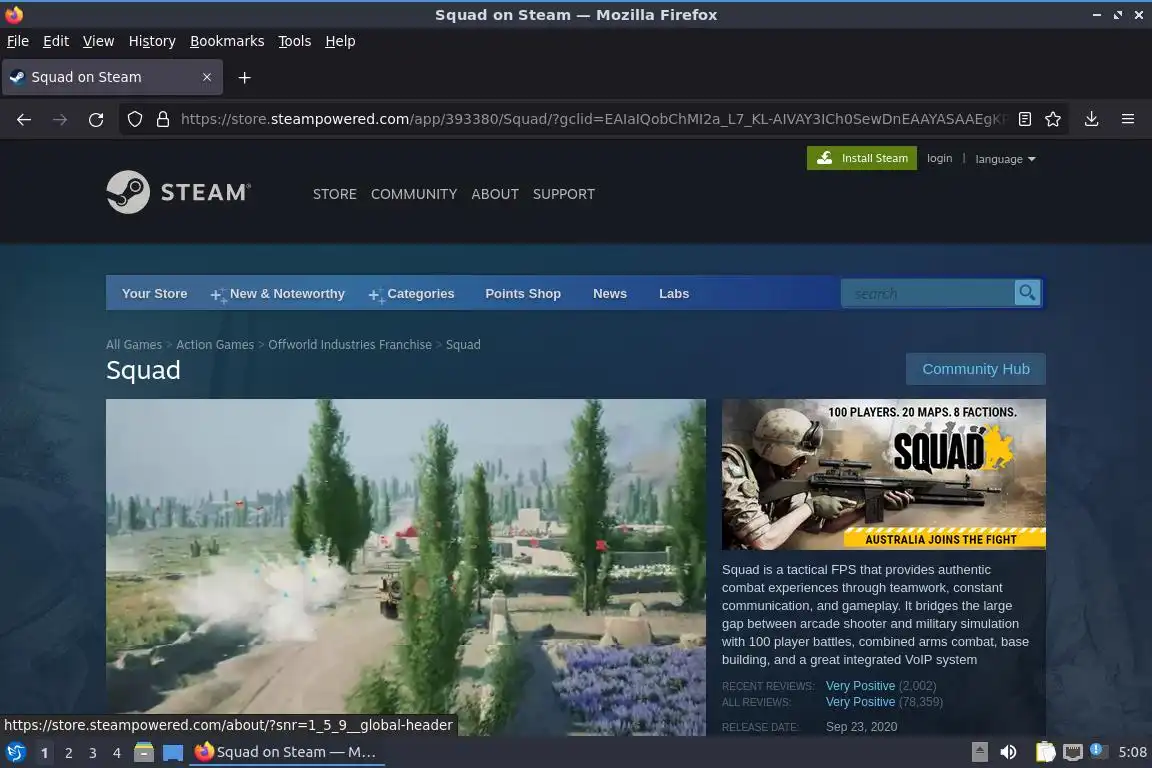This screenshot has width=1152, height=768.
Task: Open the volume control in system tray
Action: click(1008, 752)
